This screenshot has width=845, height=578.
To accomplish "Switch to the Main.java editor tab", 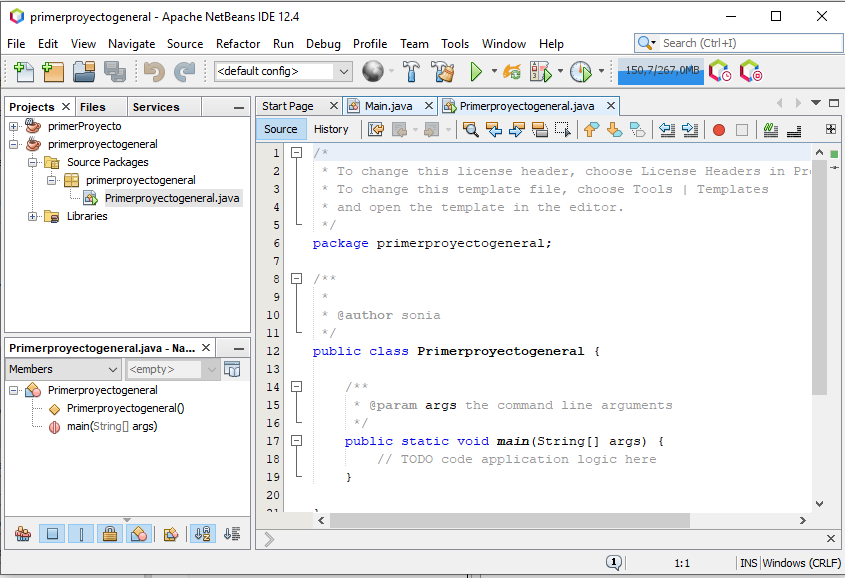I will [x=389, y=106].
